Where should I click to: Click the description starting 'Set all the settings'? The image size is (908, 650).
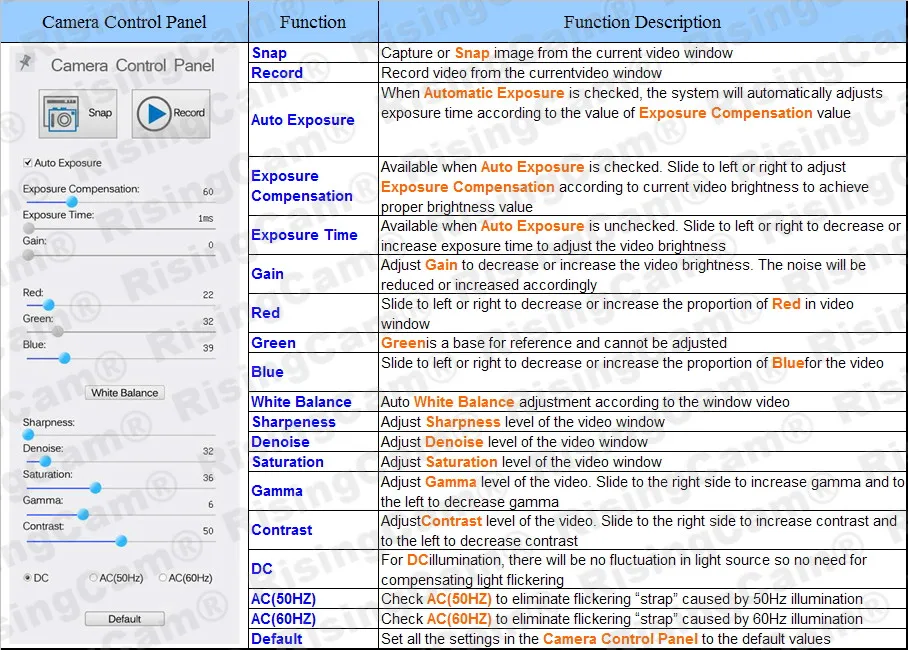[x=606, y=639]
